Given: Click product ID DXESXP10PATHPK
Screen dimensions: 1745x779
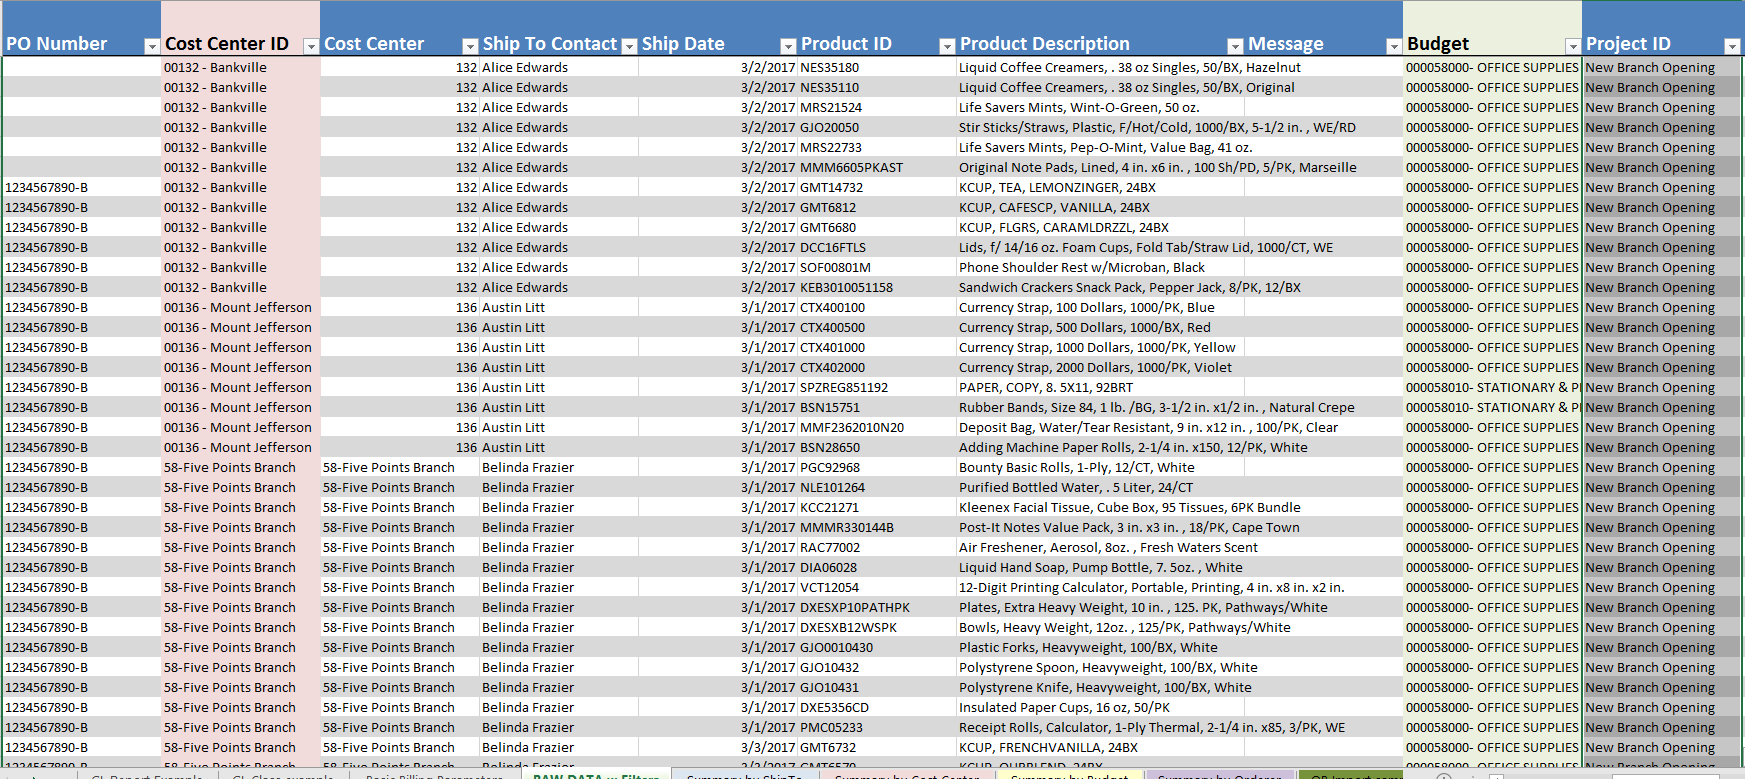Looking at the screenshot, I should coord(855,608).
